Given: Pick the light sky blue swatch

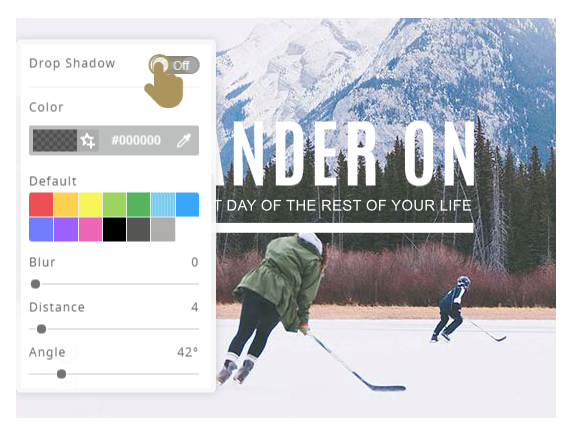Looking at the screenshot, I should [x=163, y=205].
